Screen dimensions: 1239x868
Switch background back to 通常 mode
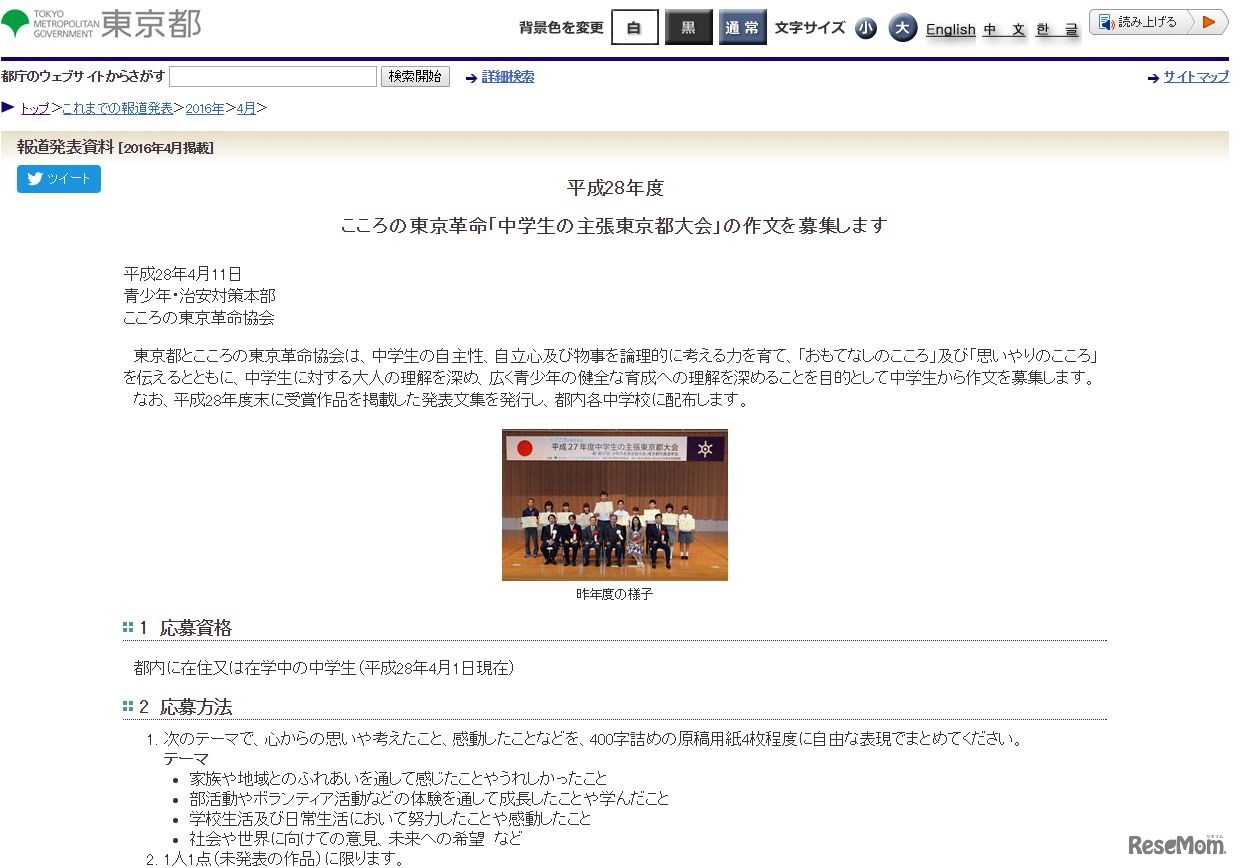point(742,27)
